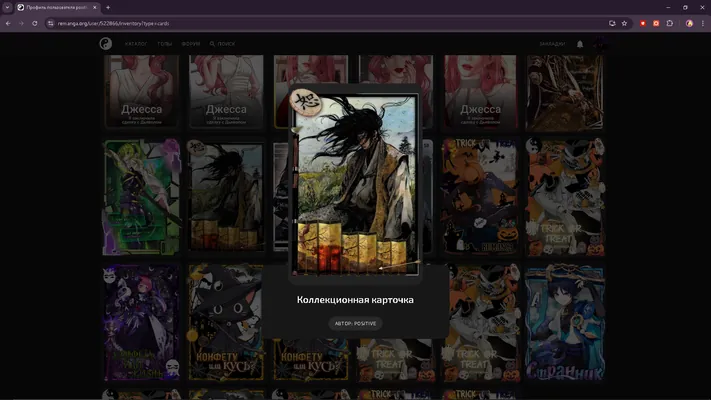Open the notifications bell
This screenshot has height=400, width=711.
click(x=580, y=44)
